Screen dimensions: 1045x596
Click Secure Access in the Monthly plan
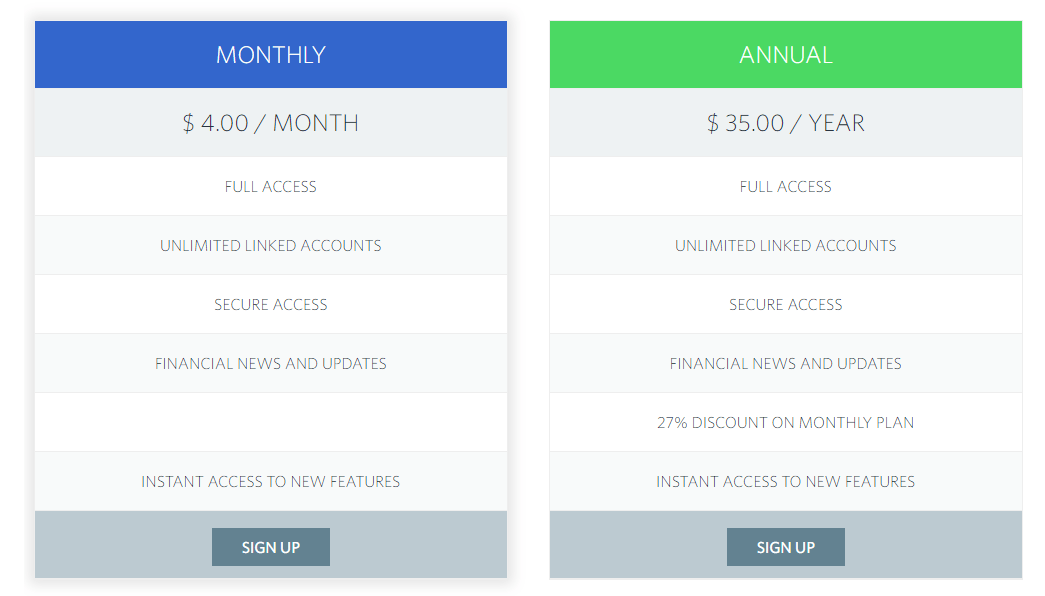pyautogui.click(x=270, y=304)
